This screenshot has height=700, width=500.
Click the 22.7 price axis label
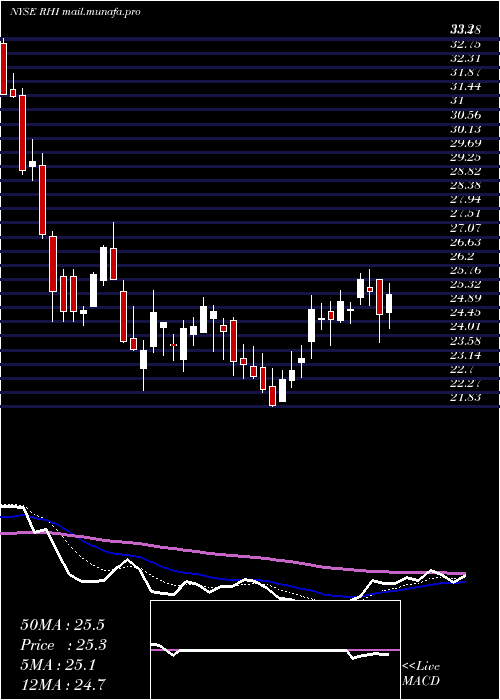(462, 369)
